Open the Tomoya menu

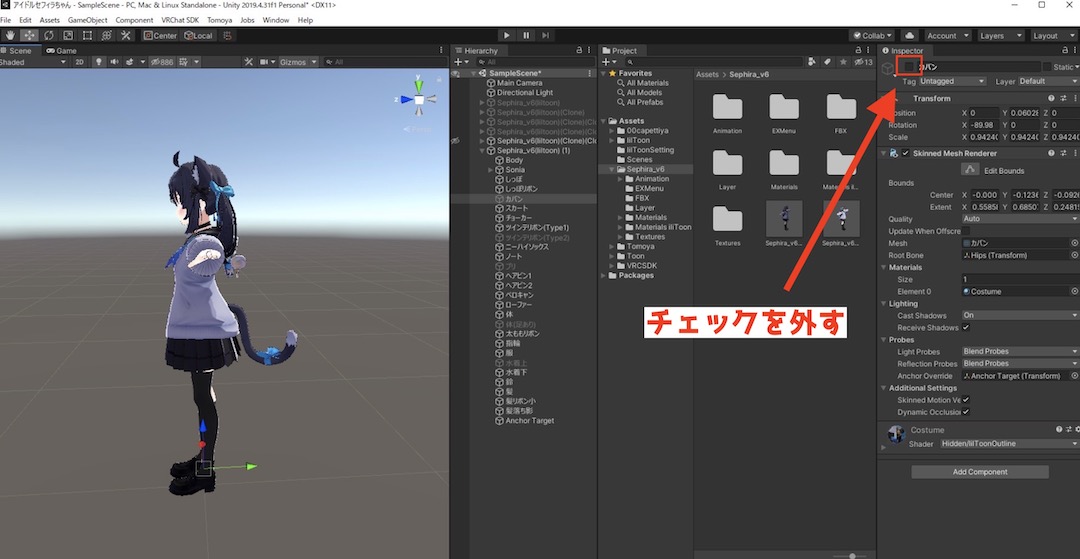pos(220,20)
